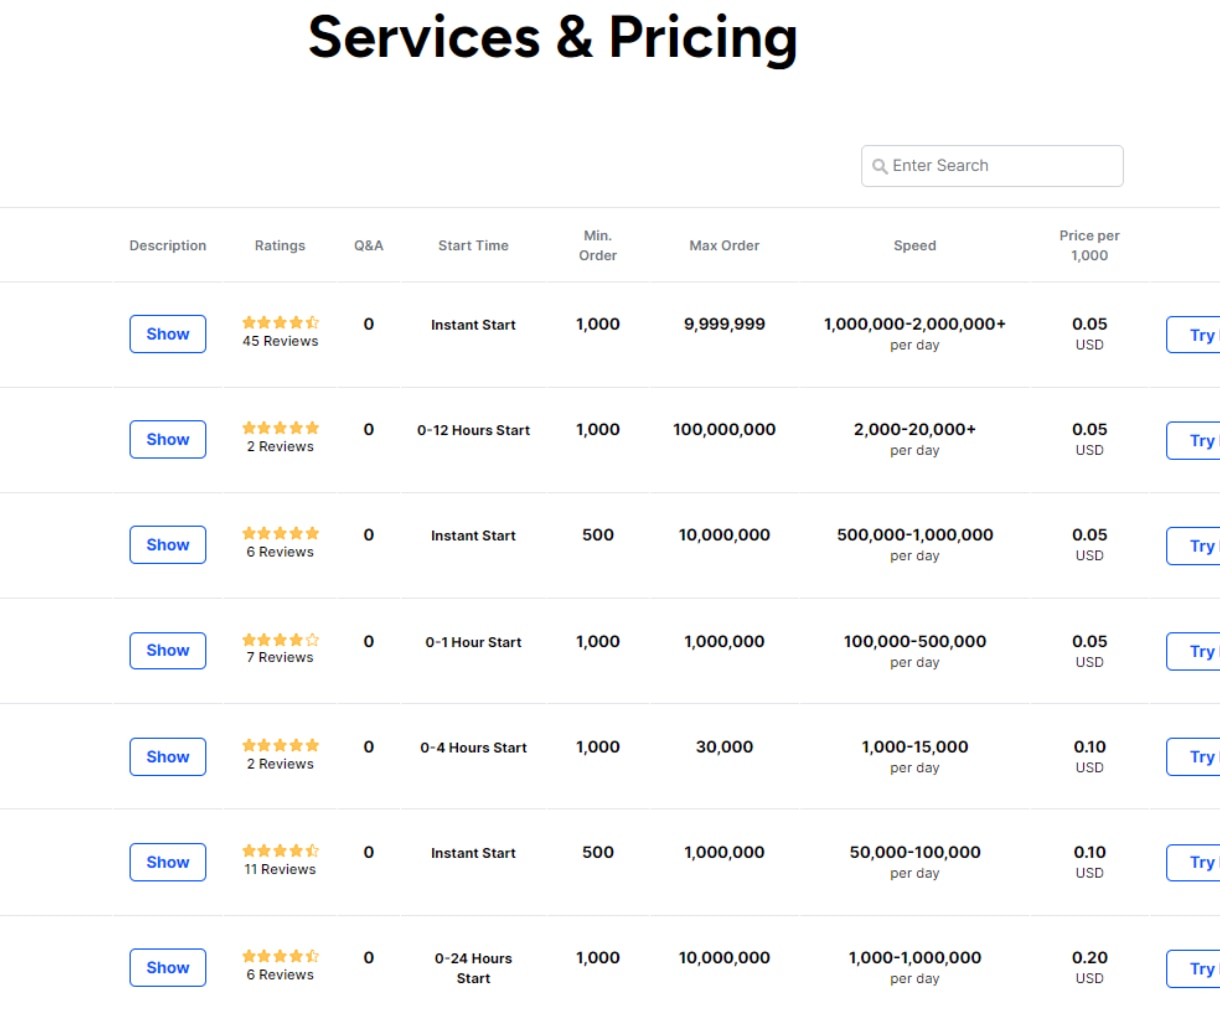Viewport: 1220px width, 1009px height.
Task: Show description for the 45 Reviews service
Action: [x=168, y=334]
